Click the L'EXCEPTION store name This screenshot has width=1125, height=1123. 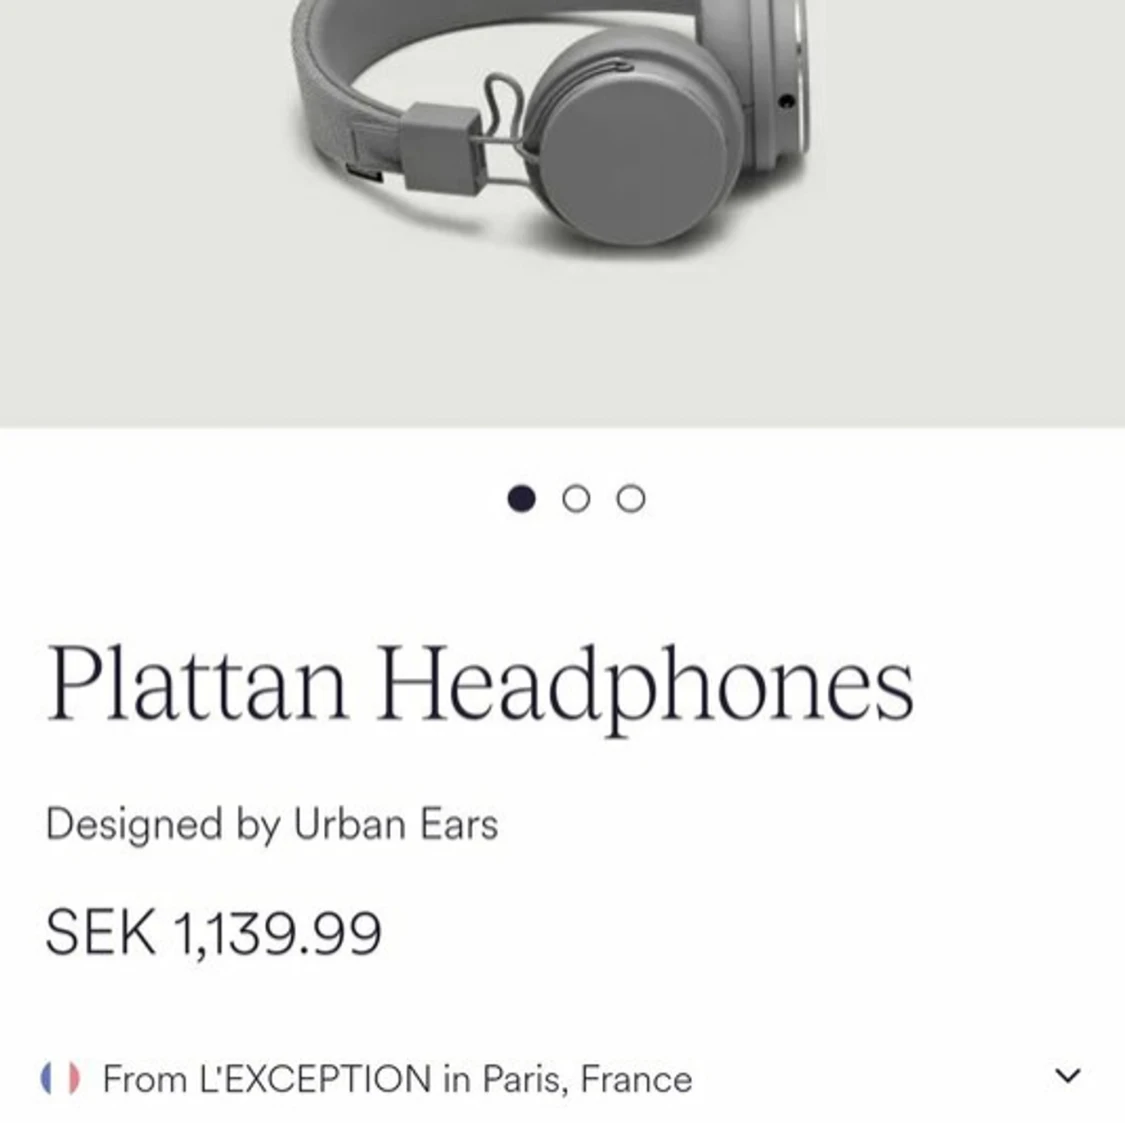[314, 1079]
